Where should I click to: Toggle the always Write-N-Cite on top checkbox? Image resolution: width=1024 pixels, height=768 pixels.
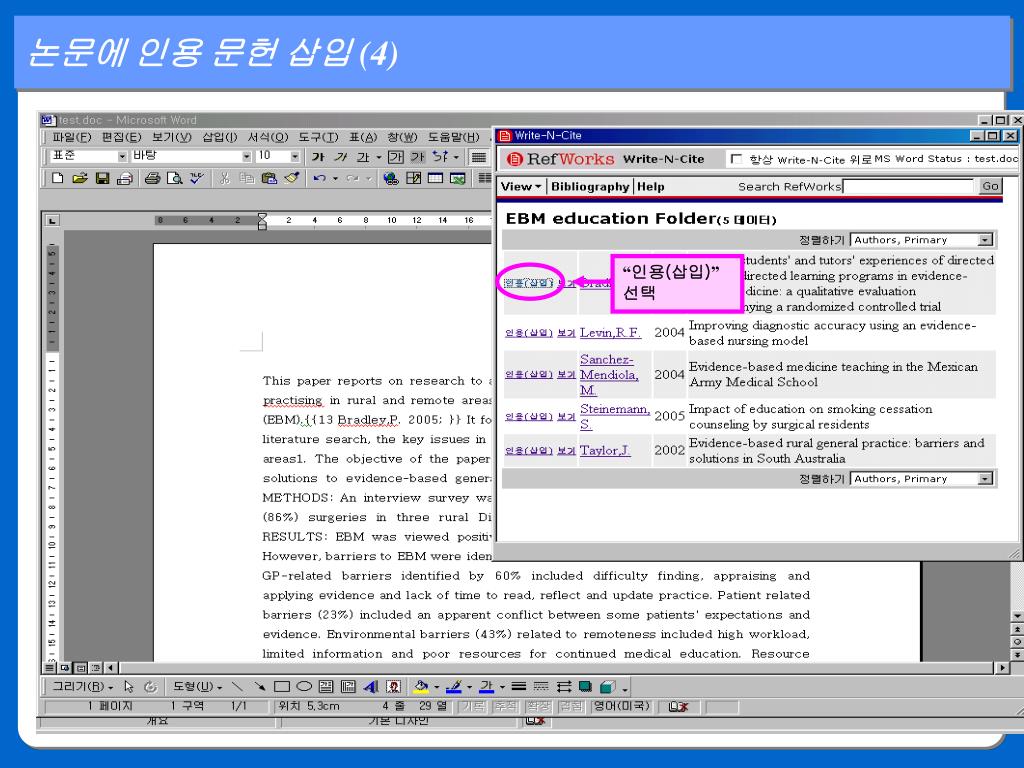point(736,159)
